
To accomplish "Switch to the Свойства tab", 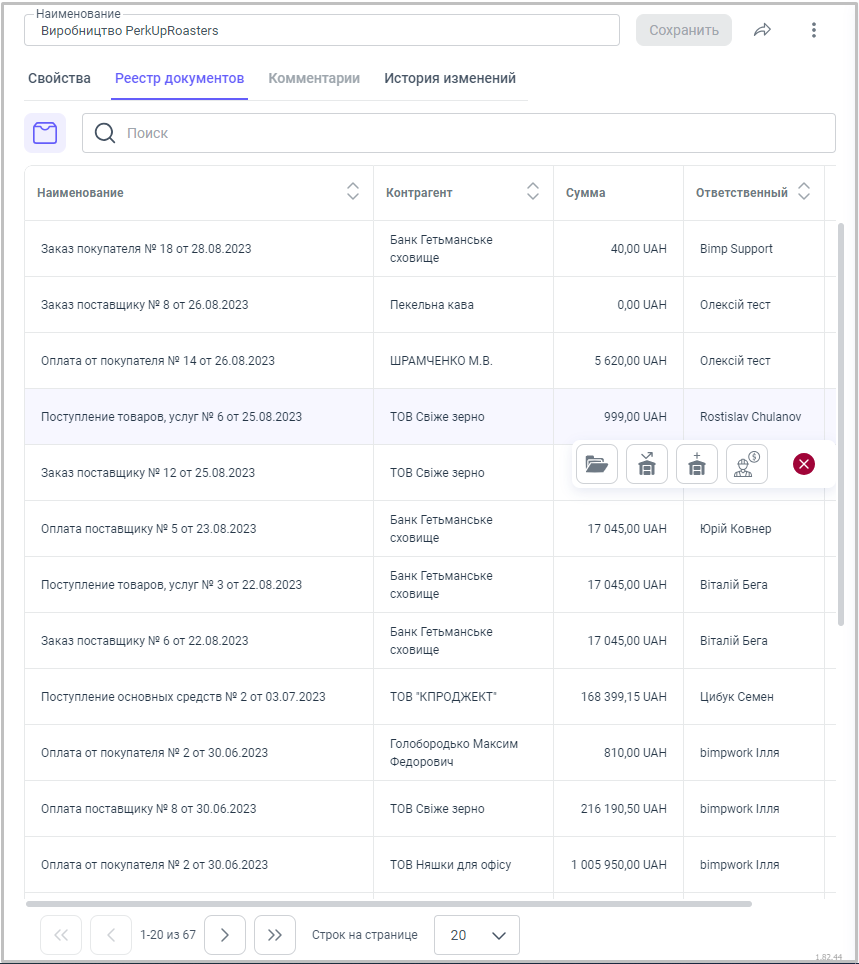I will [59, 79].
